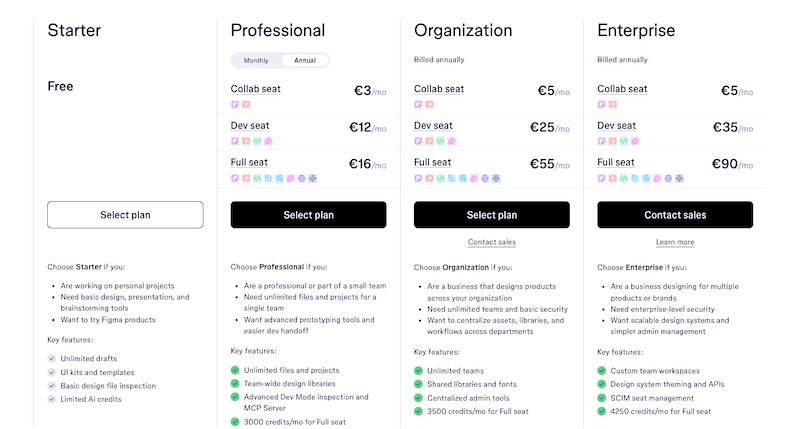
Task: Switch Professional billing to Monthly
Action: pos(256,60)
